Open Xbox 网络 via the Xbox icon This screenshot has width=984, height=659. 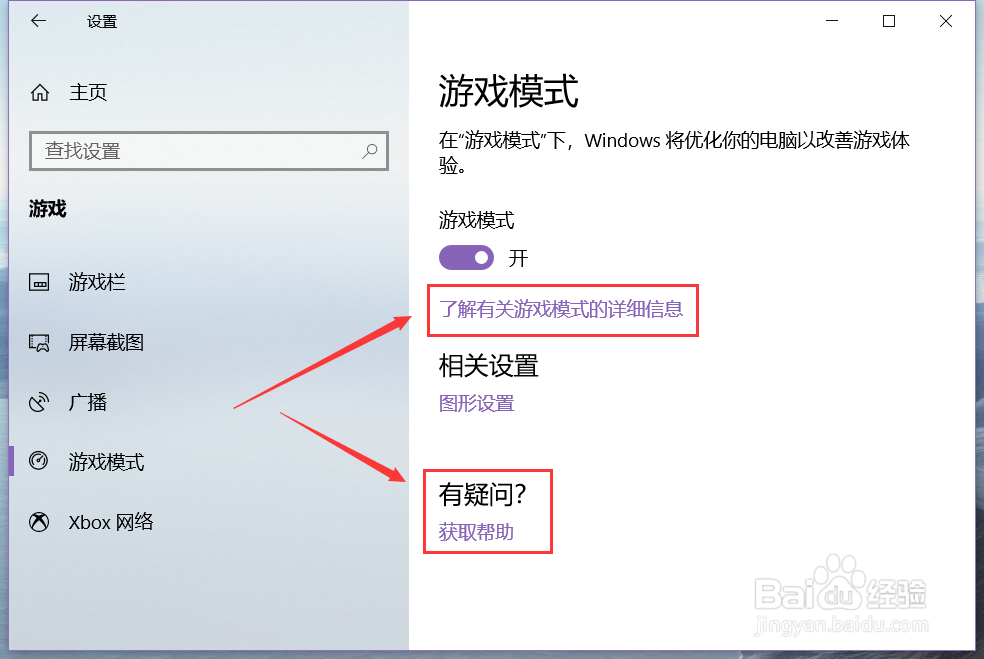click(x=40, y=522)
